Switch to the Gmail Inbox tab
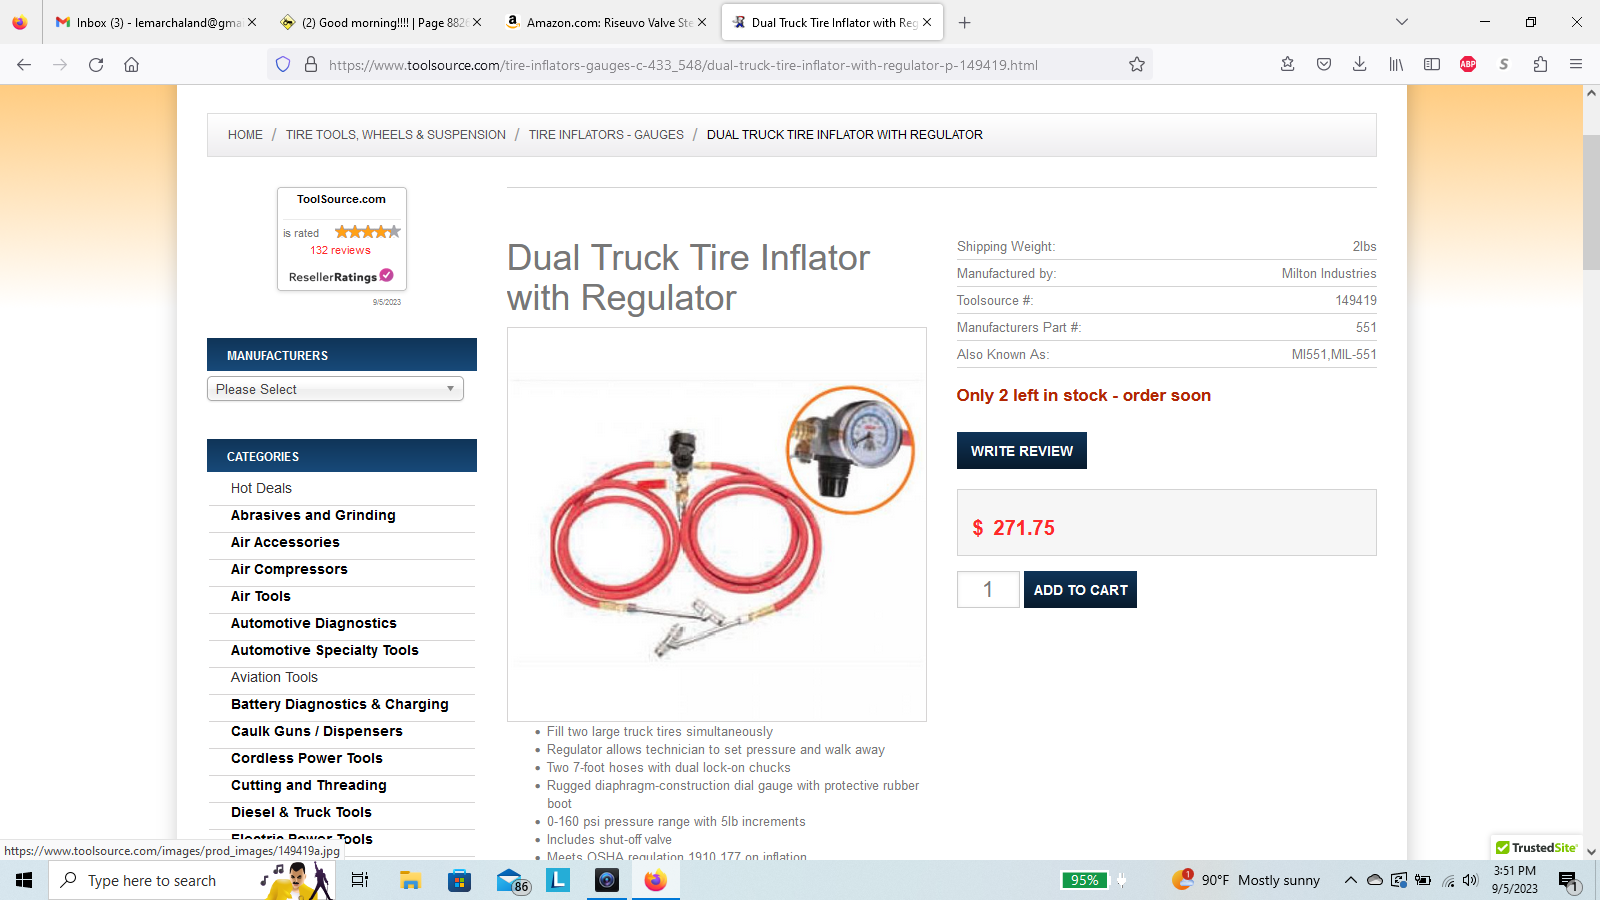Screen dimensions: 1600x900 (156, 22)
